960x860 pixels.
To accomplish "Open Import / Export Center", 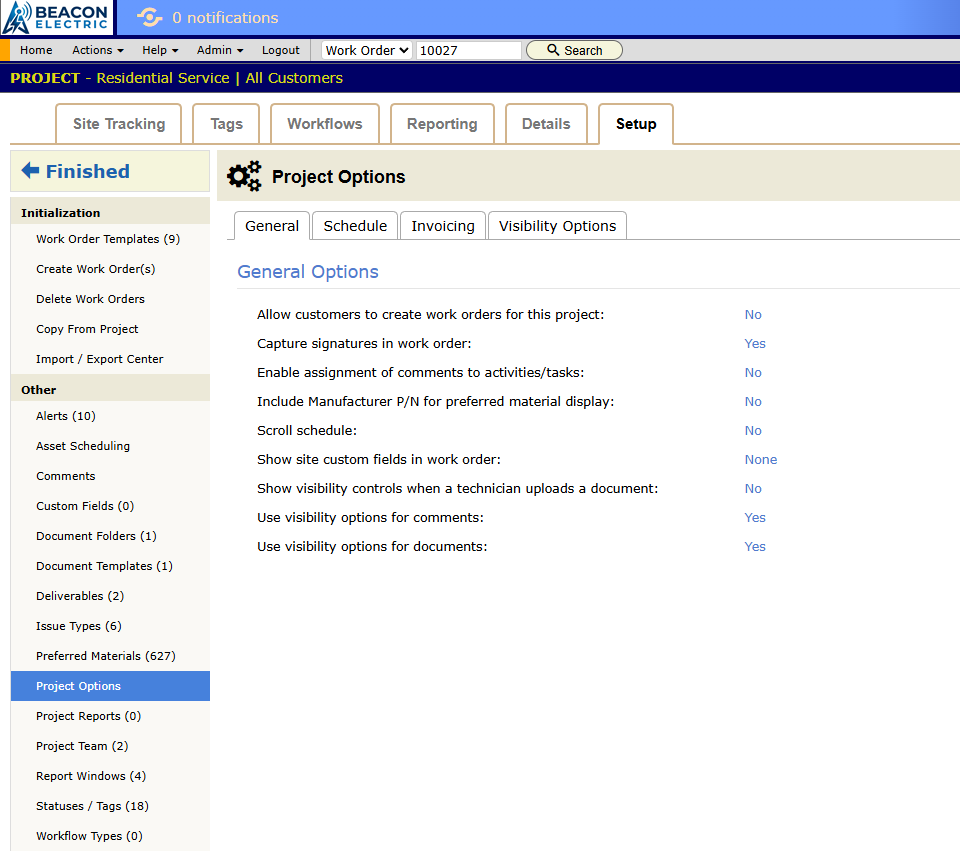I will coord(100,359).
